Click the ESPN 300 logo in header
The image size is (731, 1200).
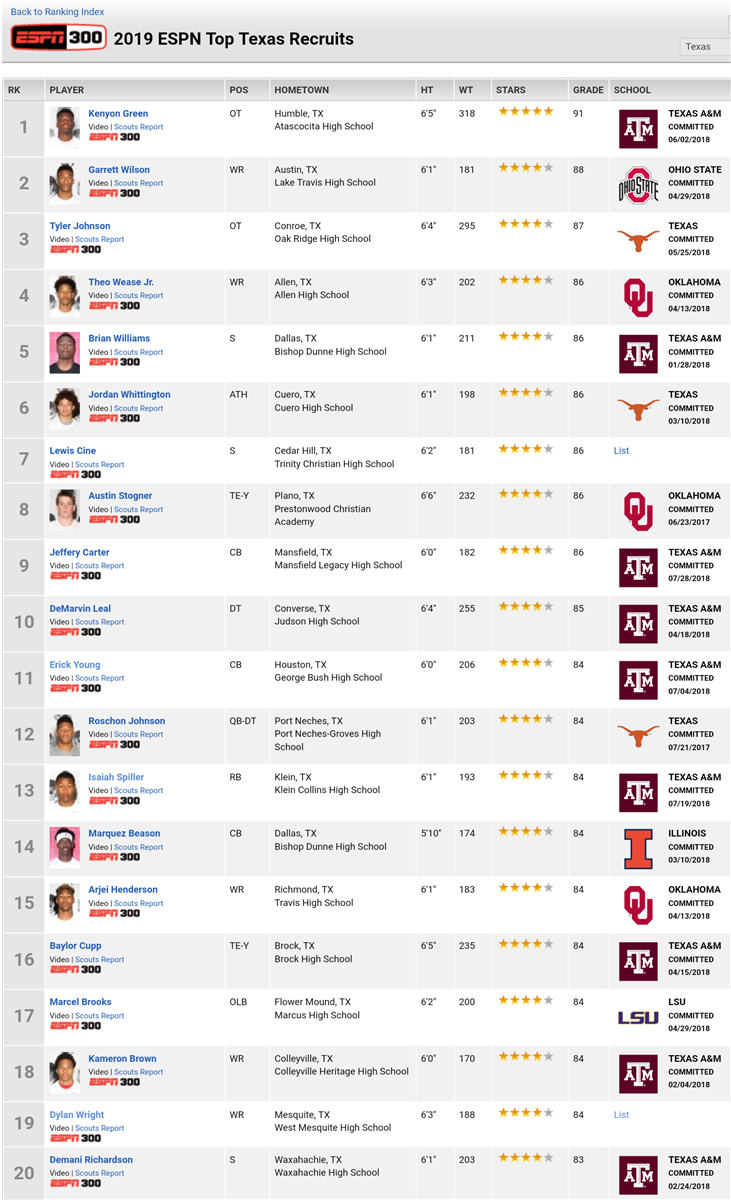click(x=58, y=39)
